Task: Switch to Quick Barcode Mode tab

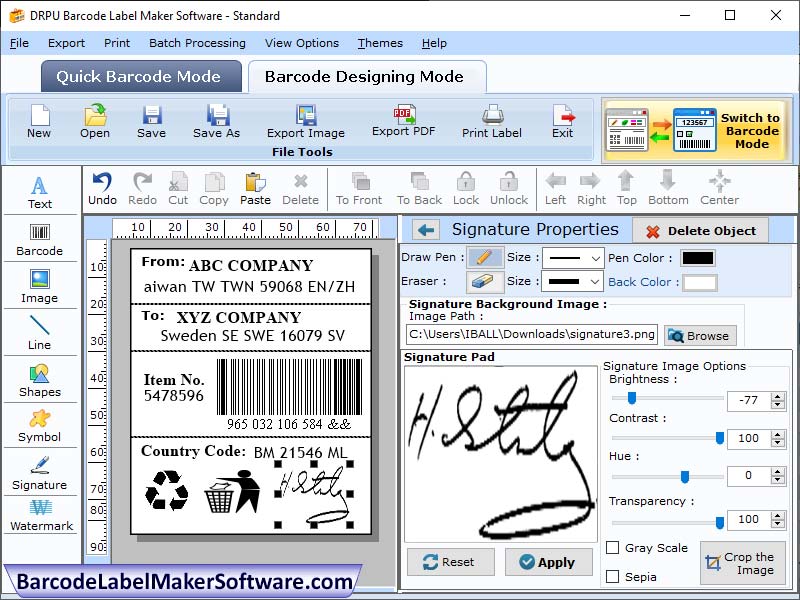Action: point(140,77)
